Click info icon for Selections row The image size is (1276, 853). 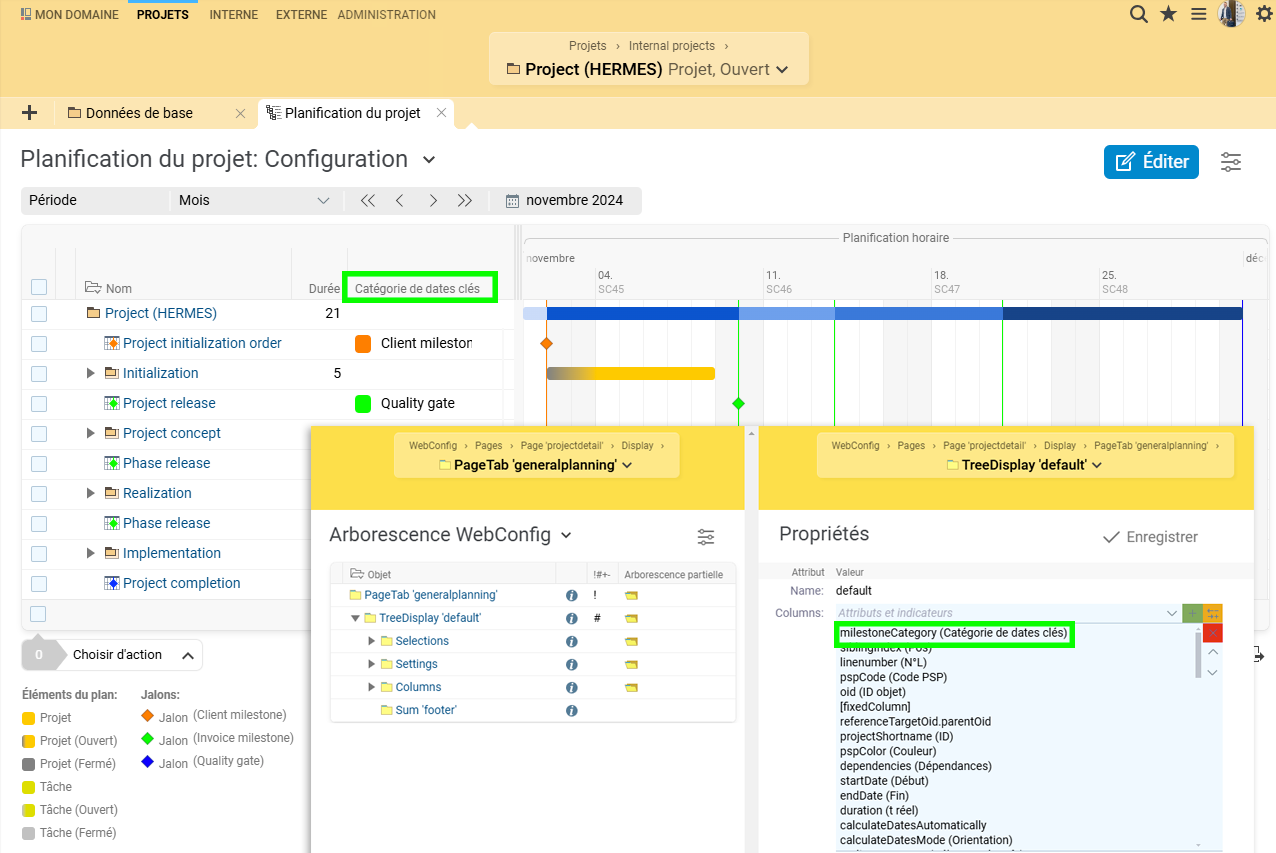(x=572, y=641)
